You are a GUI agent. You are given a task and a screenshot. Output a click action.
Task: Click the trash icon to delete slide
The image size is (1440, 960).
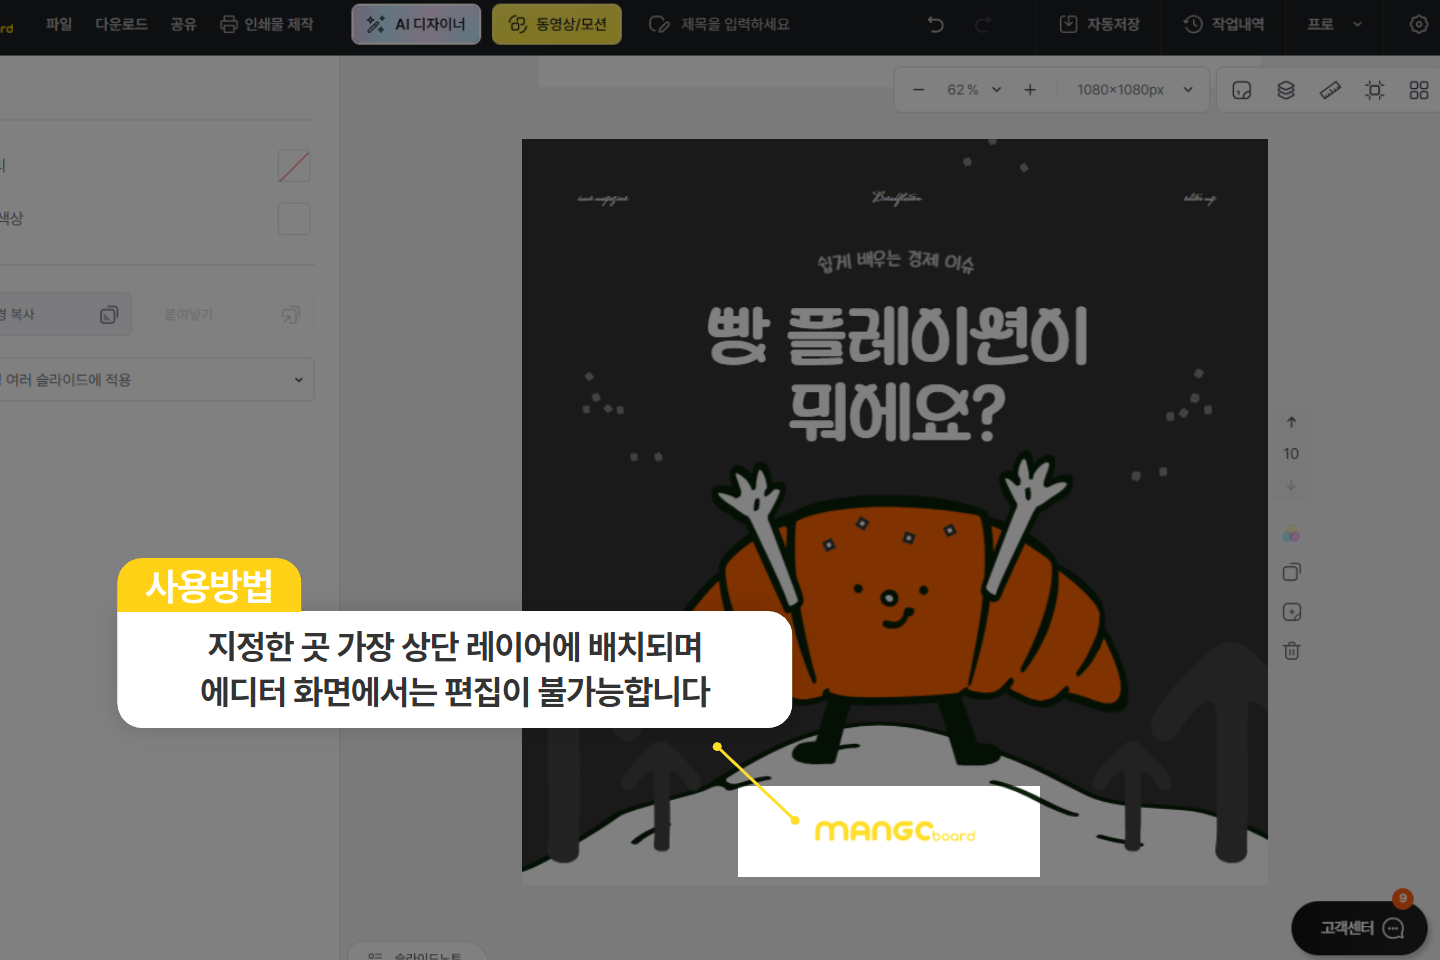[x=1292, y=651]
